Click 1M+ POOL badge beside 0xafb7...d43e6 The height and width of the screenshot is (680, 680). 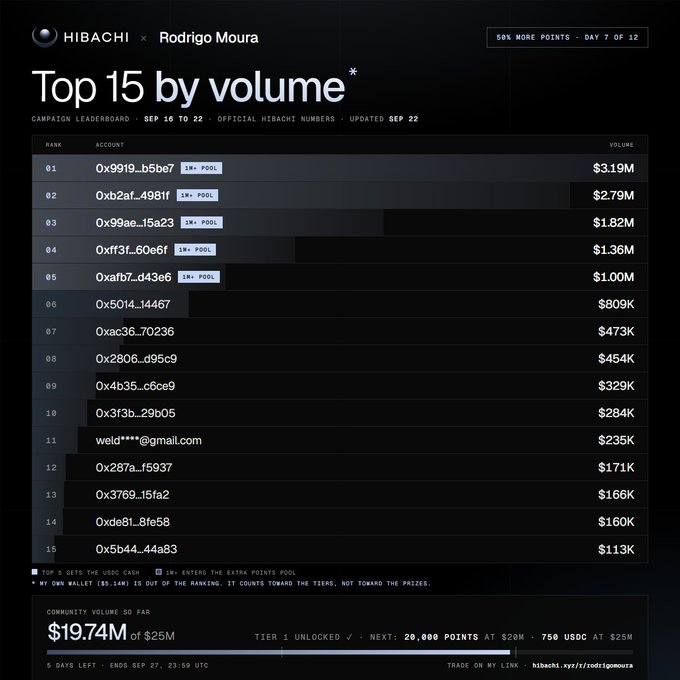pyautogui.click(x=199, y=277)
